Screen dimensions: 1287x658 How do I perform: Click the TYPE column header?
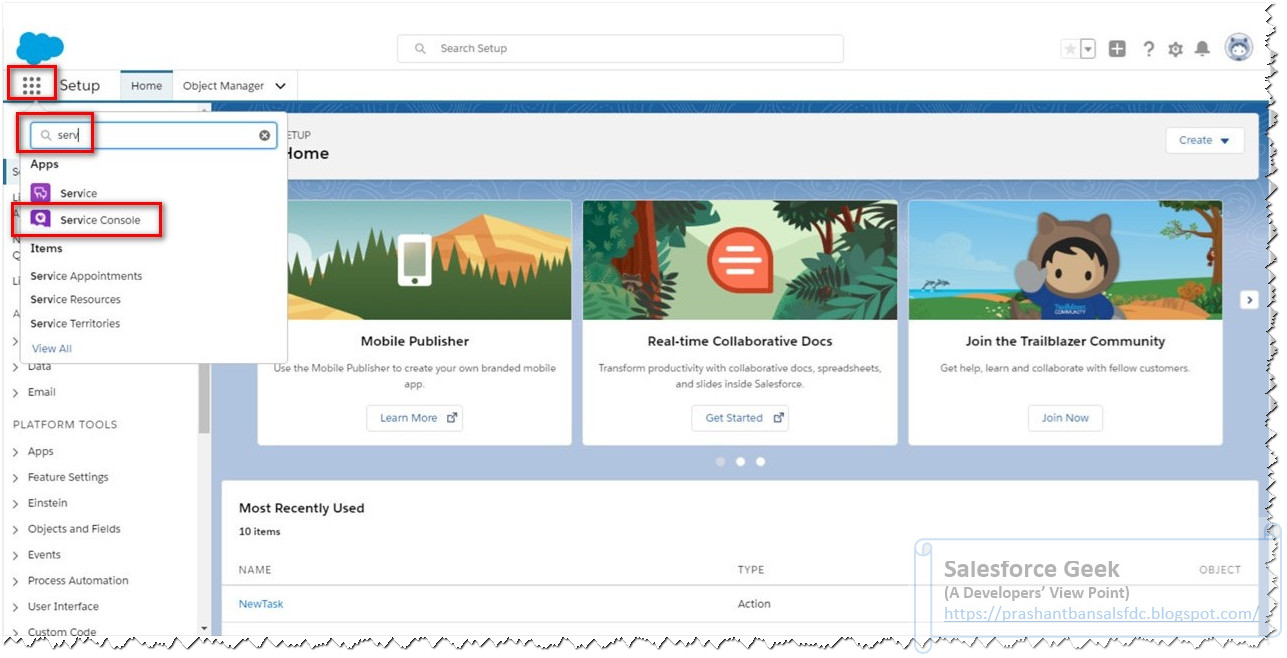click(751, 570)
